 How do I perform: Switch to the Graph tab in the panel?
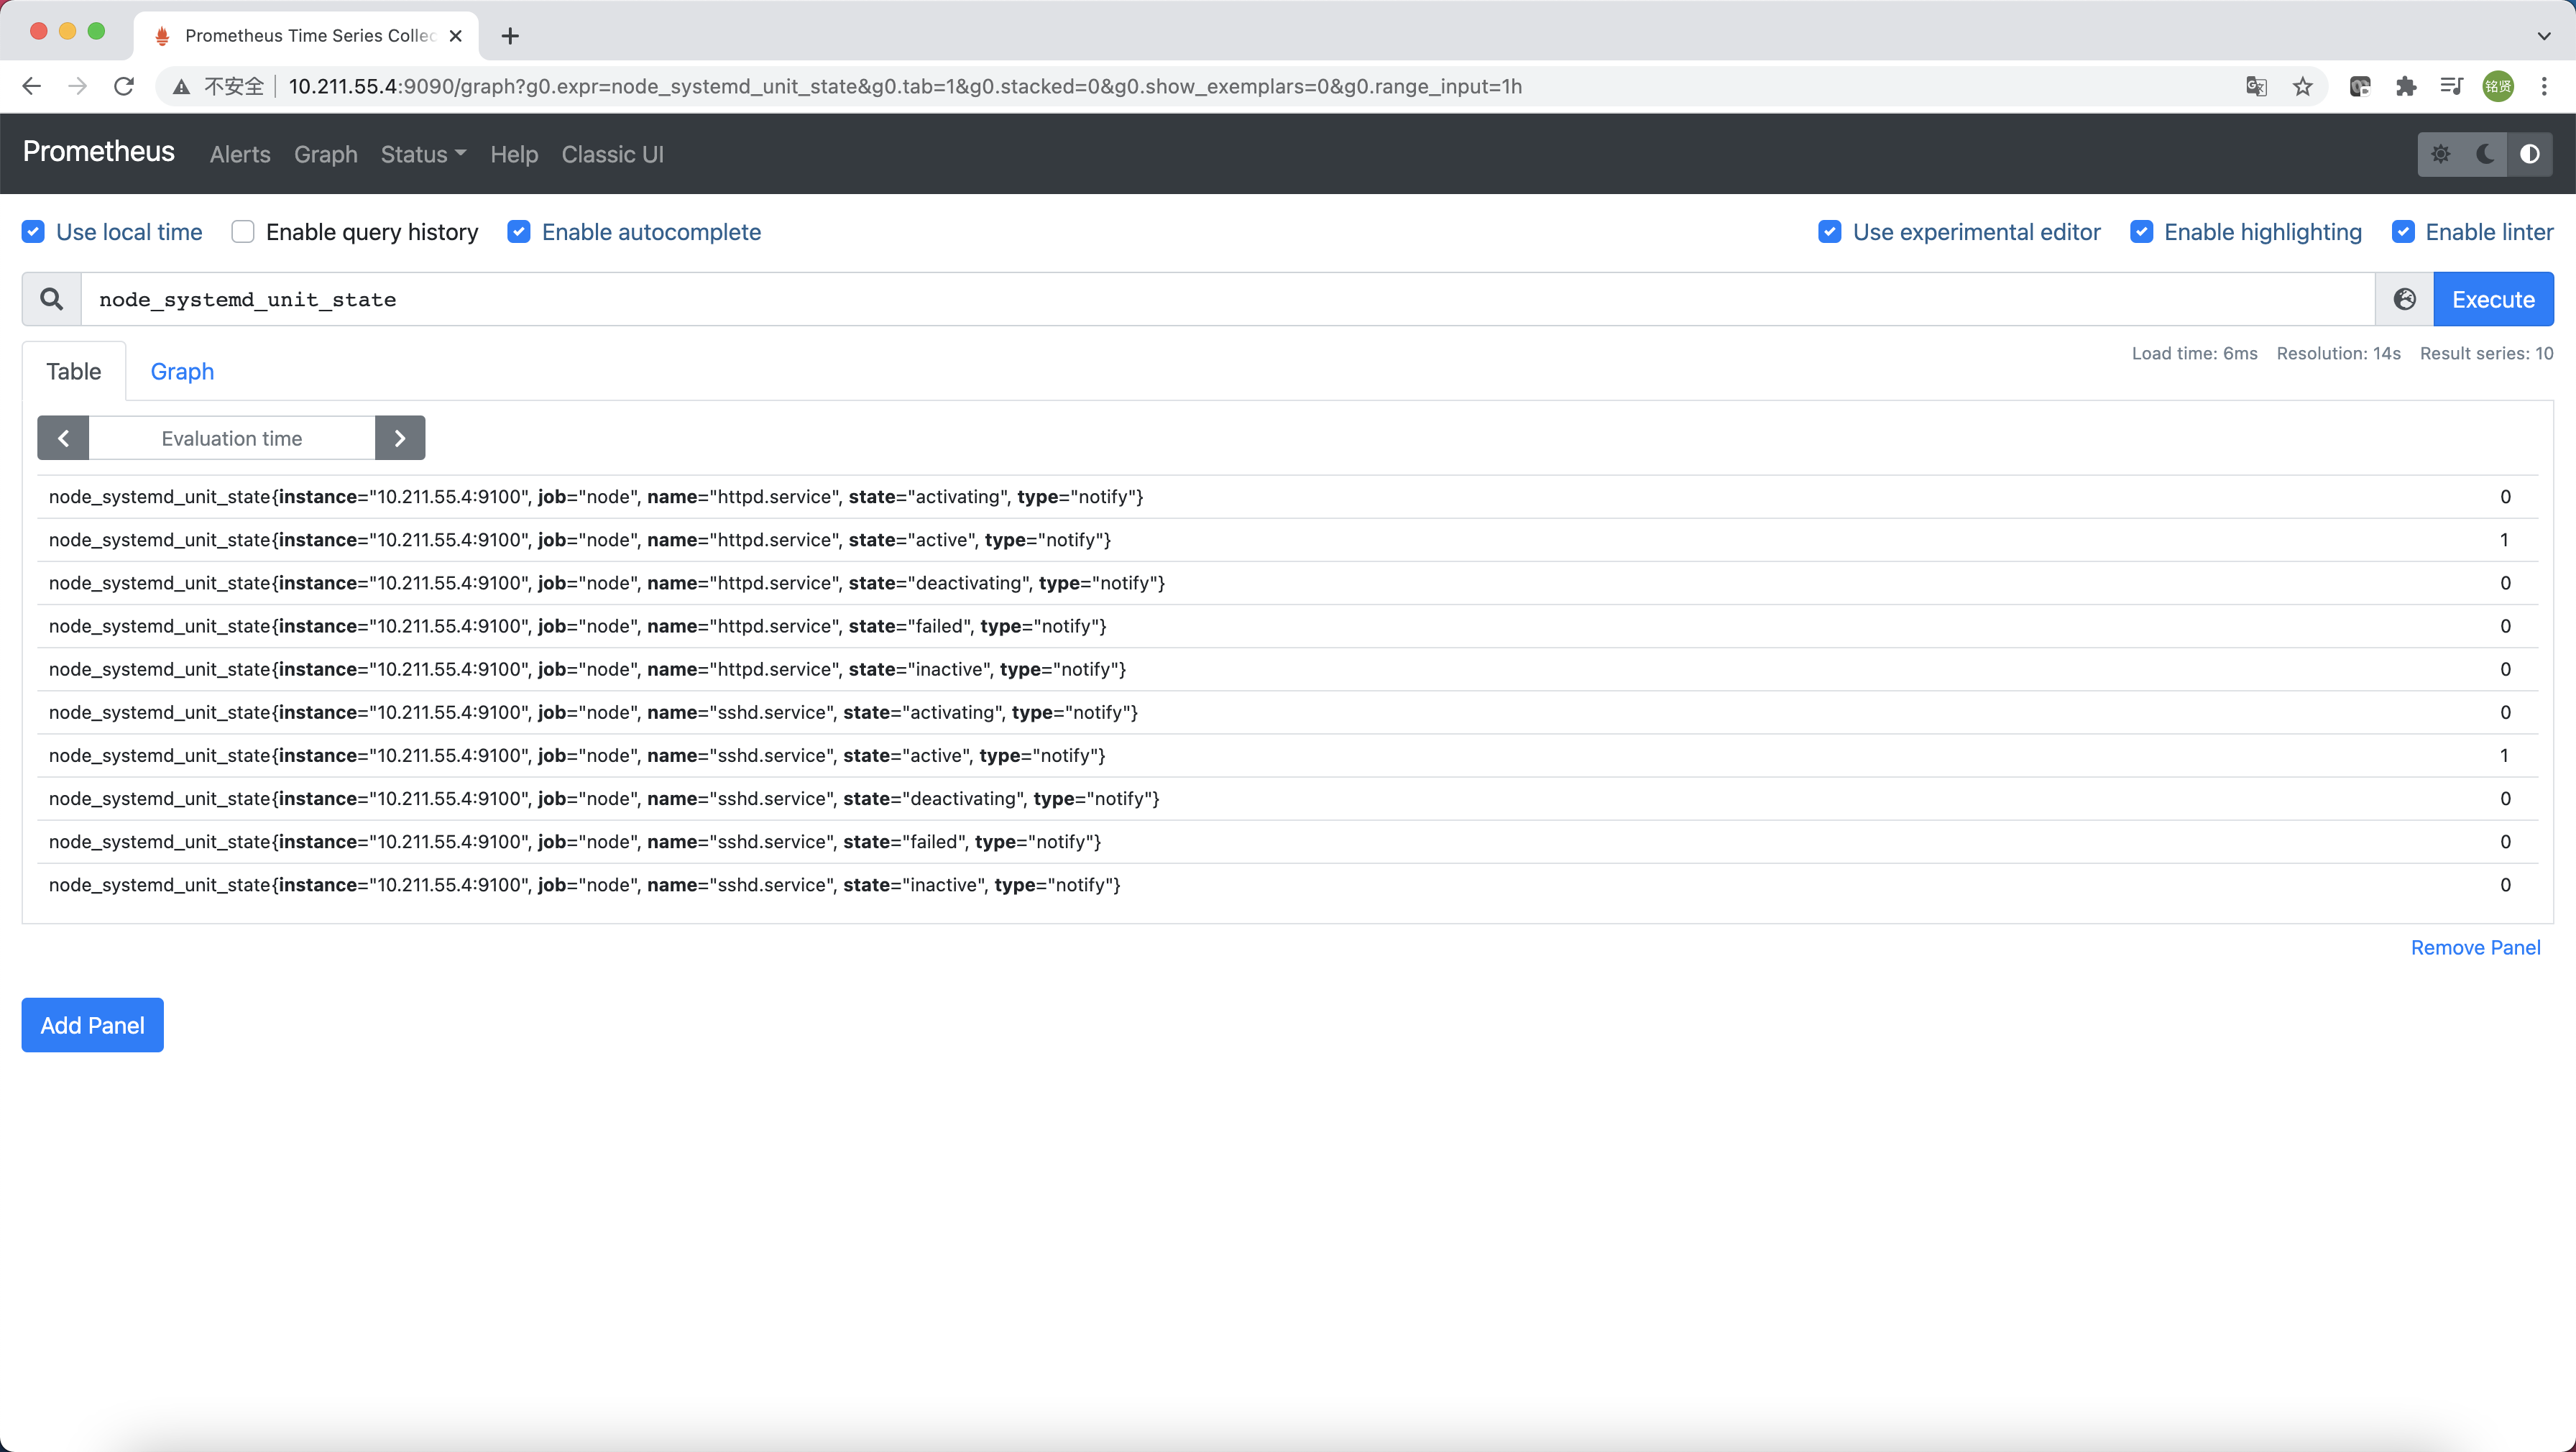(x=182, y=371)
